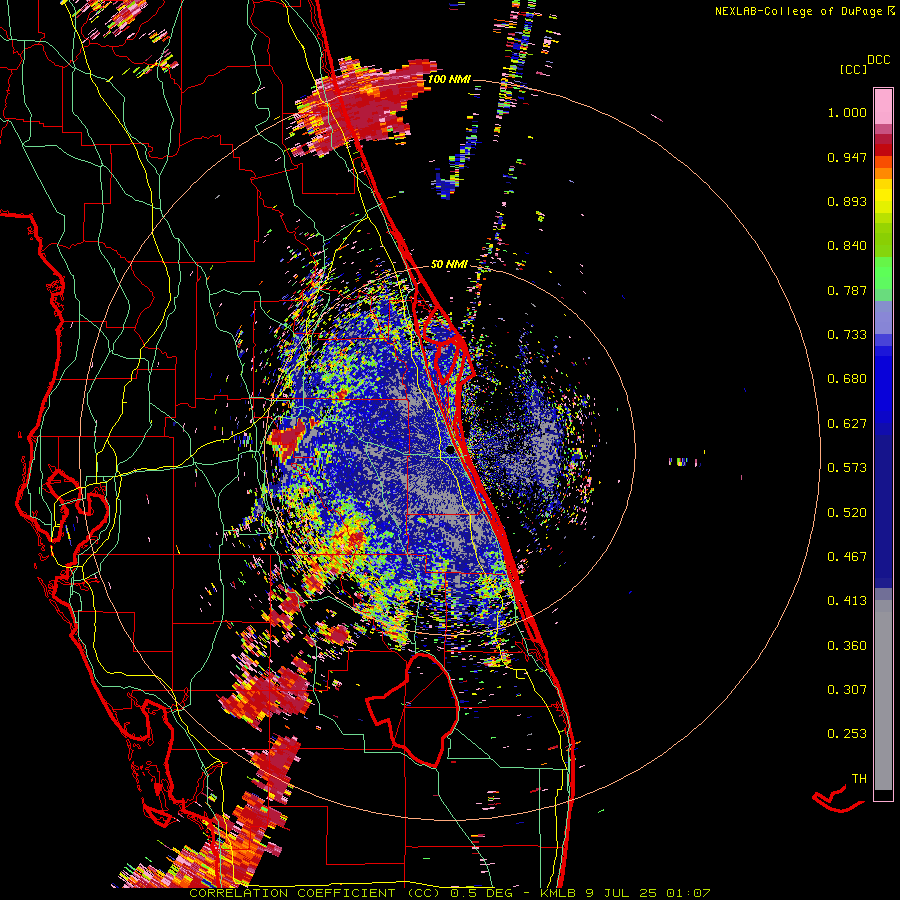This screenshot has height=900, width=900.
Task: Select the DCC label above the color bar
Action: coord(878,60)
